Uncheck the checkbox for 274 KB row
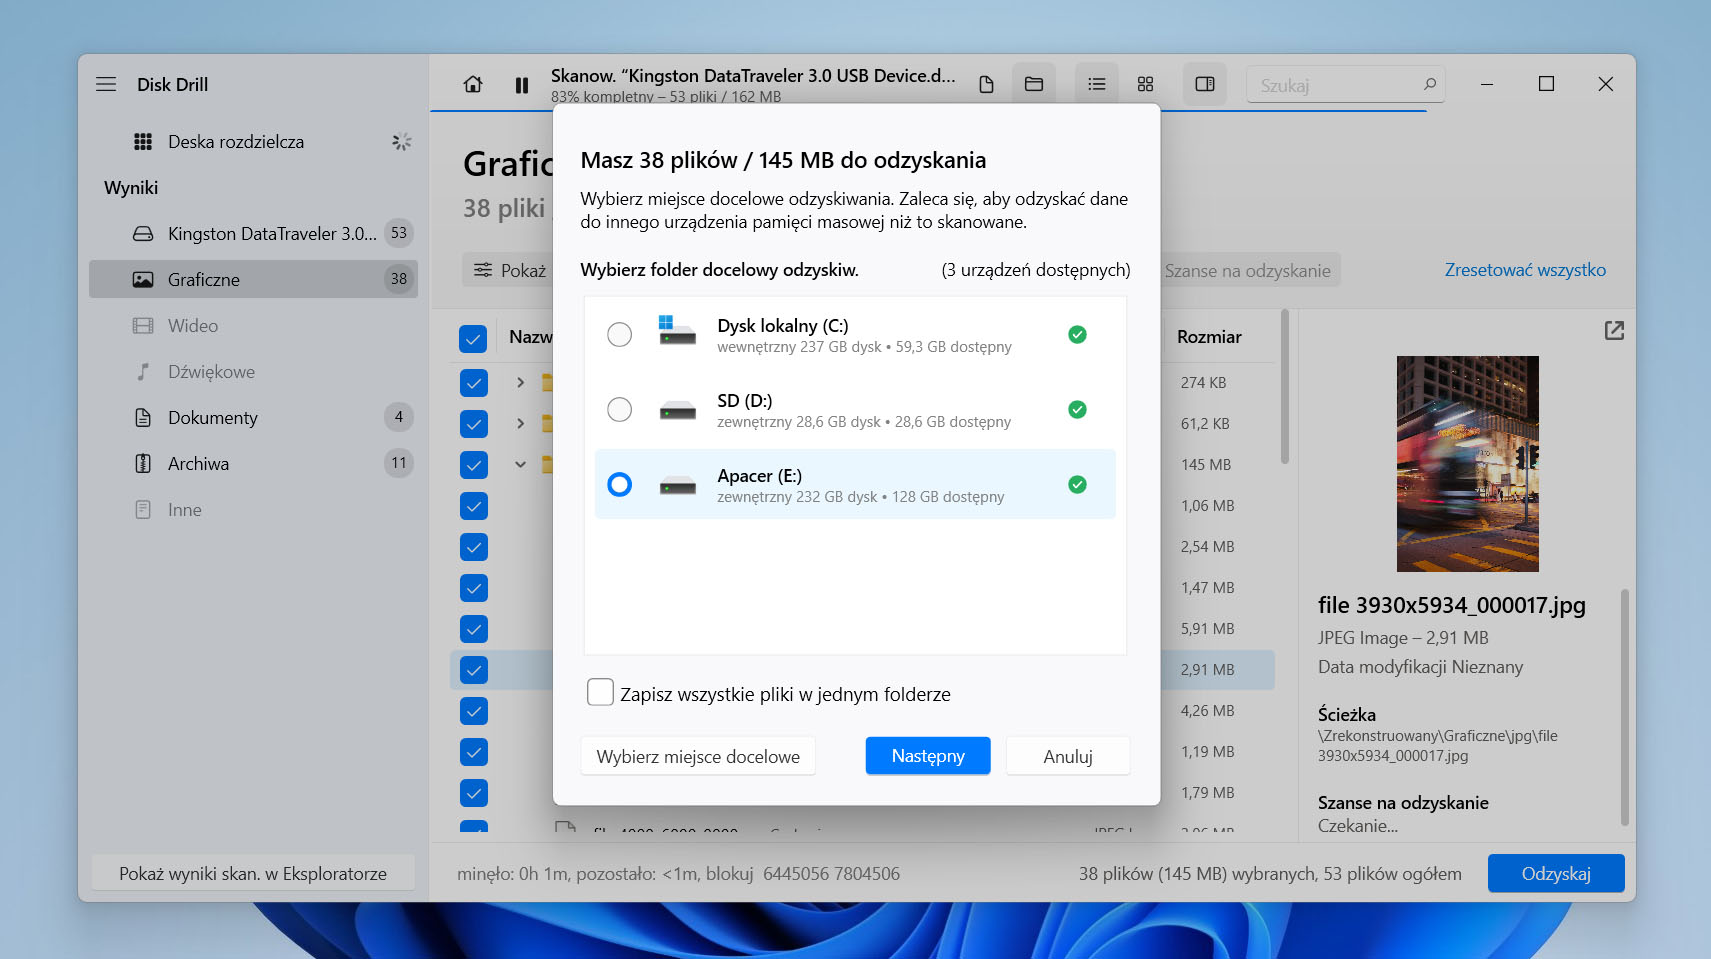This screenshot has width=1711, height=959. tap(473, 383)
